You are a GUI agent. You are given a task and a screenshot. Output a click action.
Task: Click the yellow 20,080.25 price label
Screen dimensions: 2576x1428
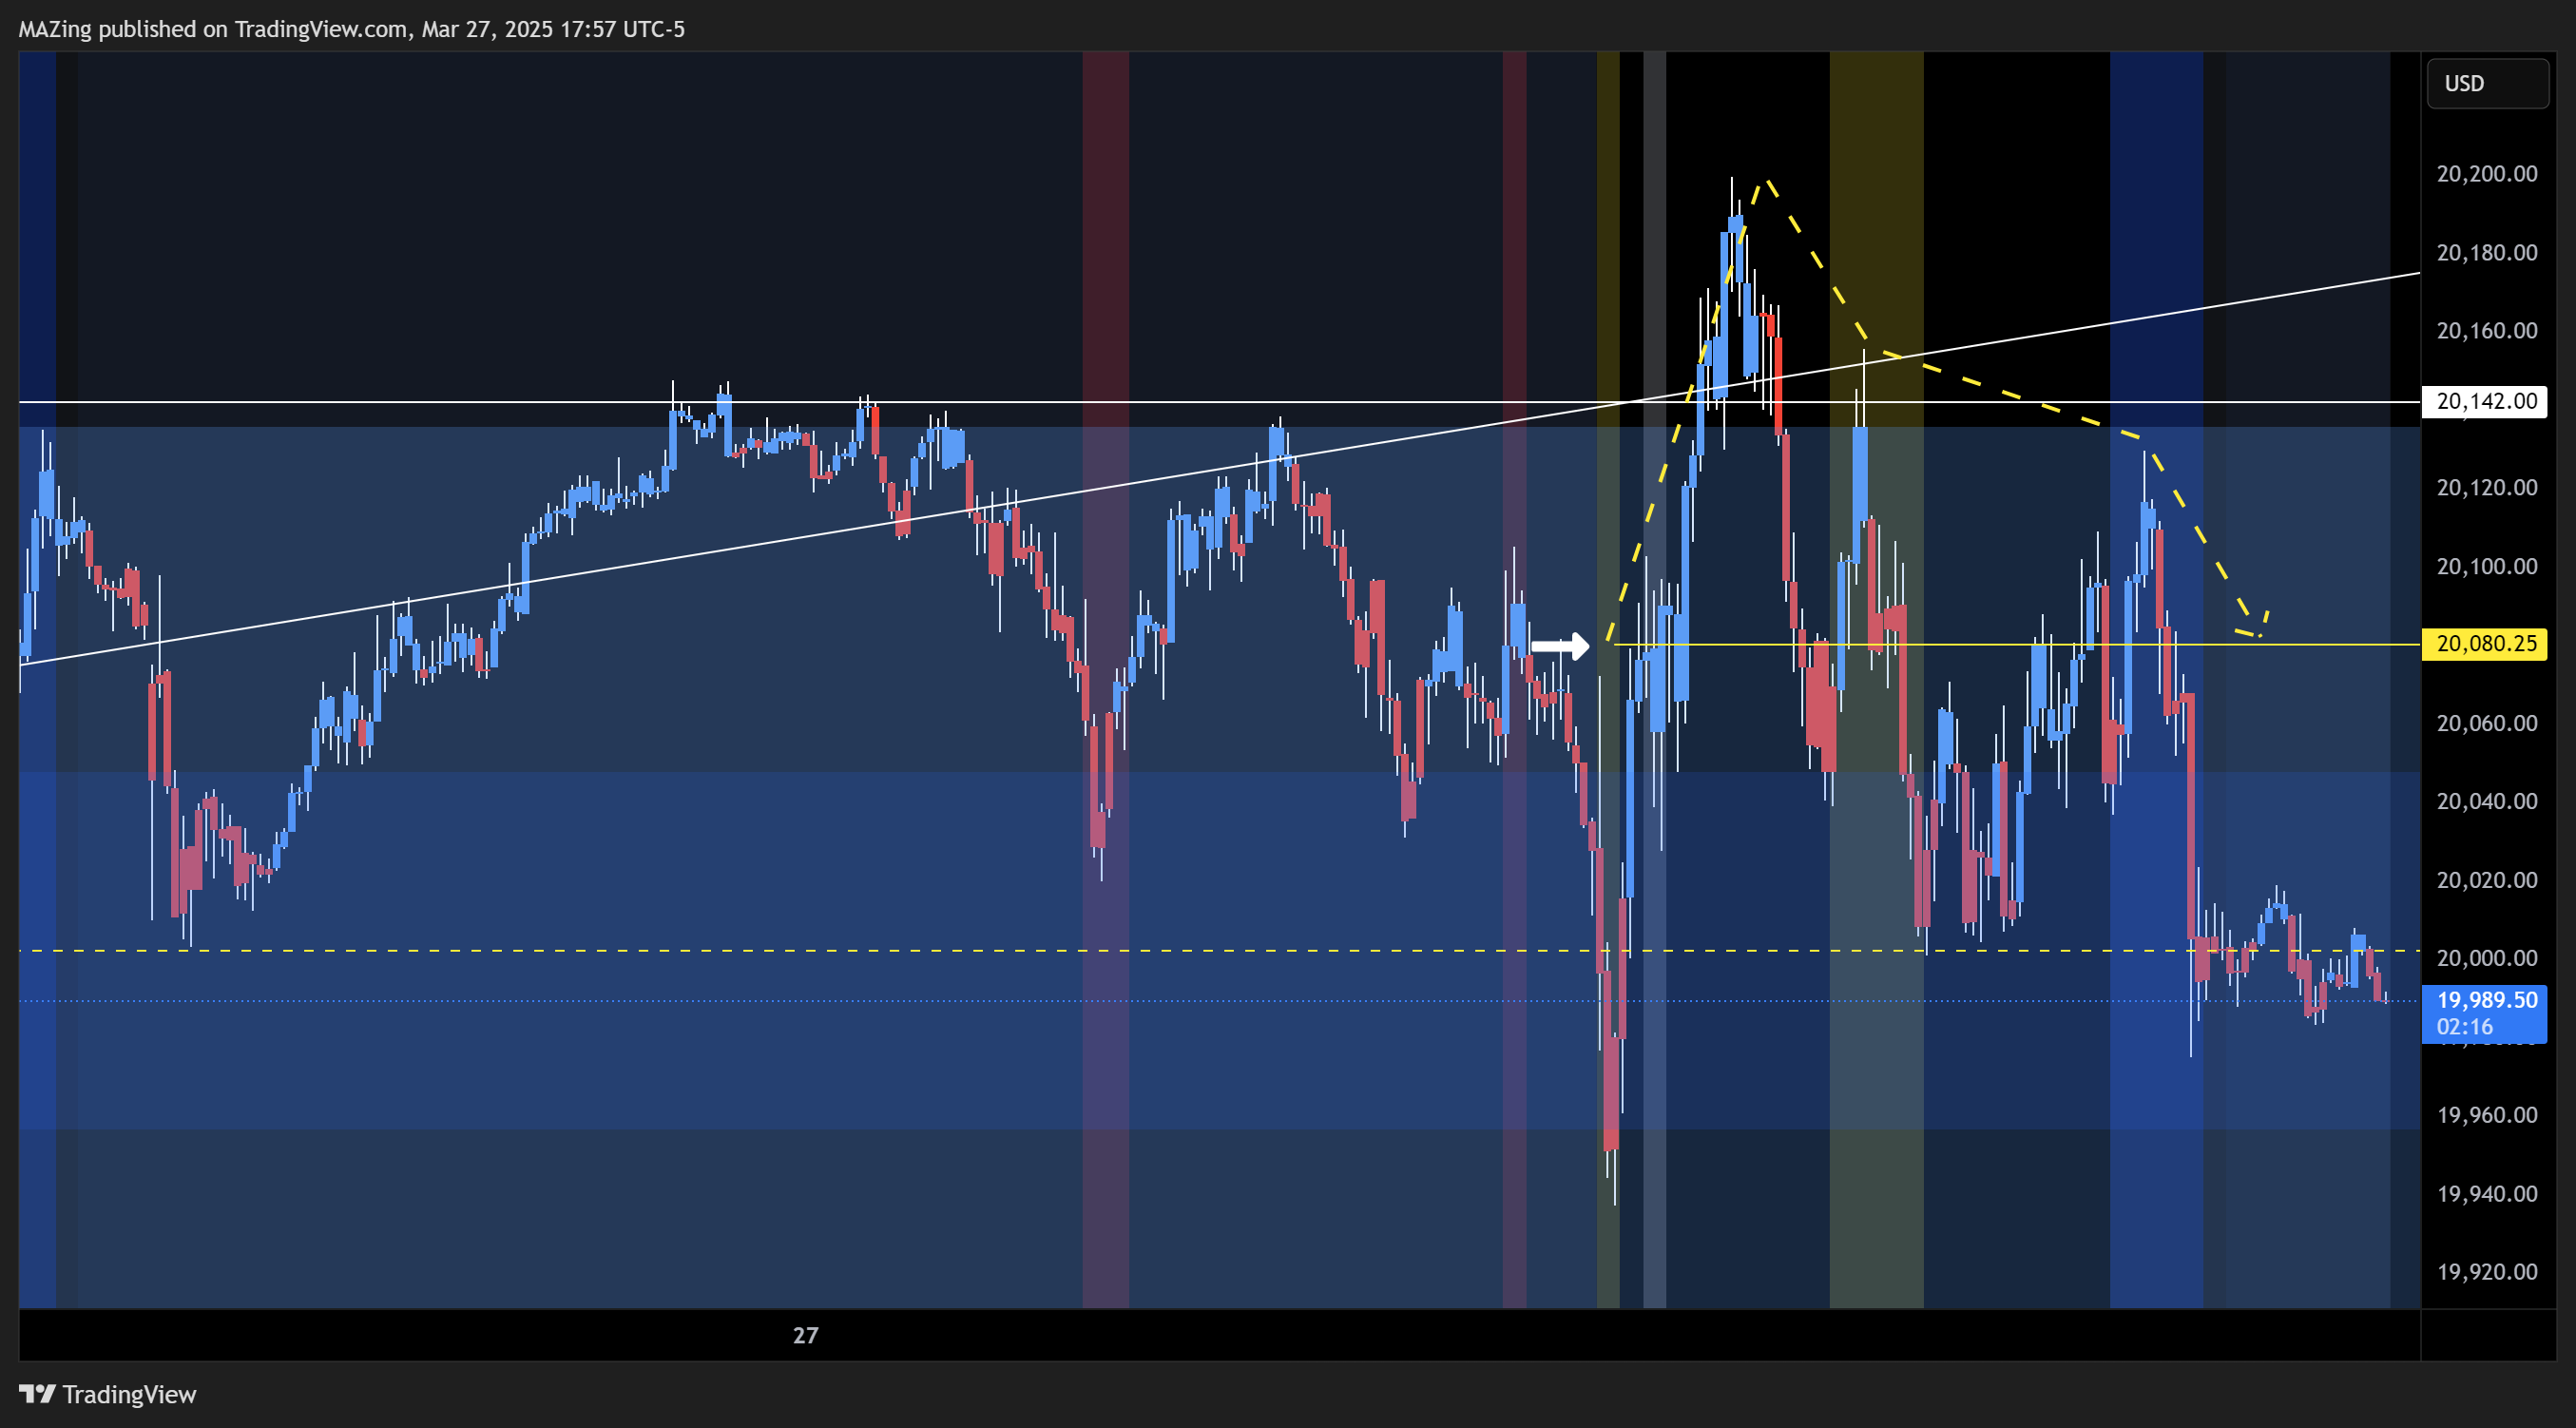click(2485, 643)
